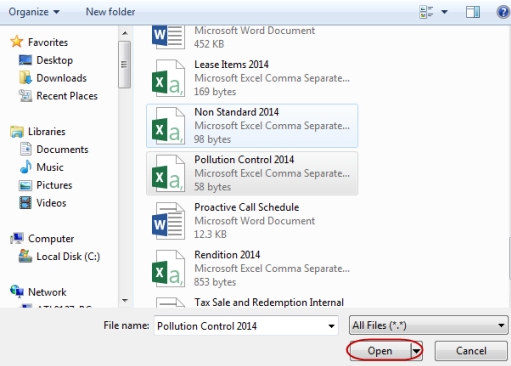This screenshot has width=511, height=366.
Task: Open help with the question mark icon
Action: pos(503,12)
